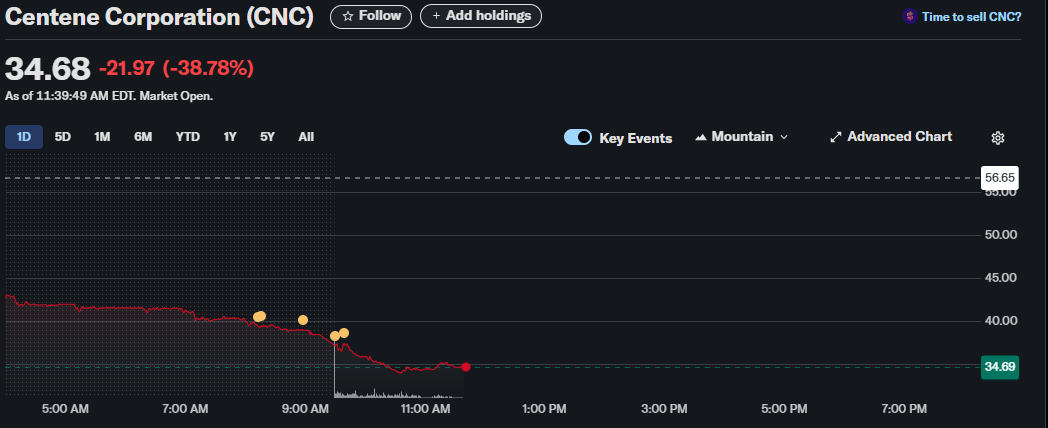Click the mountain chart type icon
This screenshot has width=1048, height=428.
tap(701, 137)
